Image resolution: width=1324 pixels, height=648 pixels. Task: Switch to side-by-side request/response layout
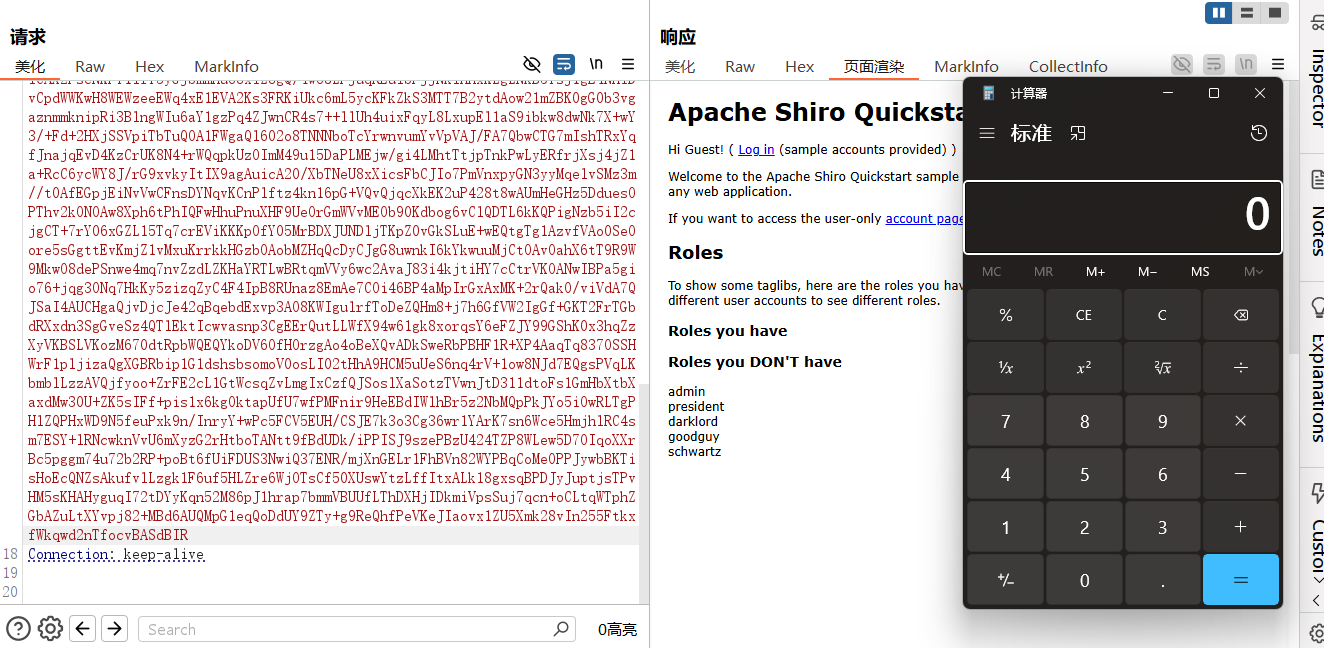(1219, 13)
